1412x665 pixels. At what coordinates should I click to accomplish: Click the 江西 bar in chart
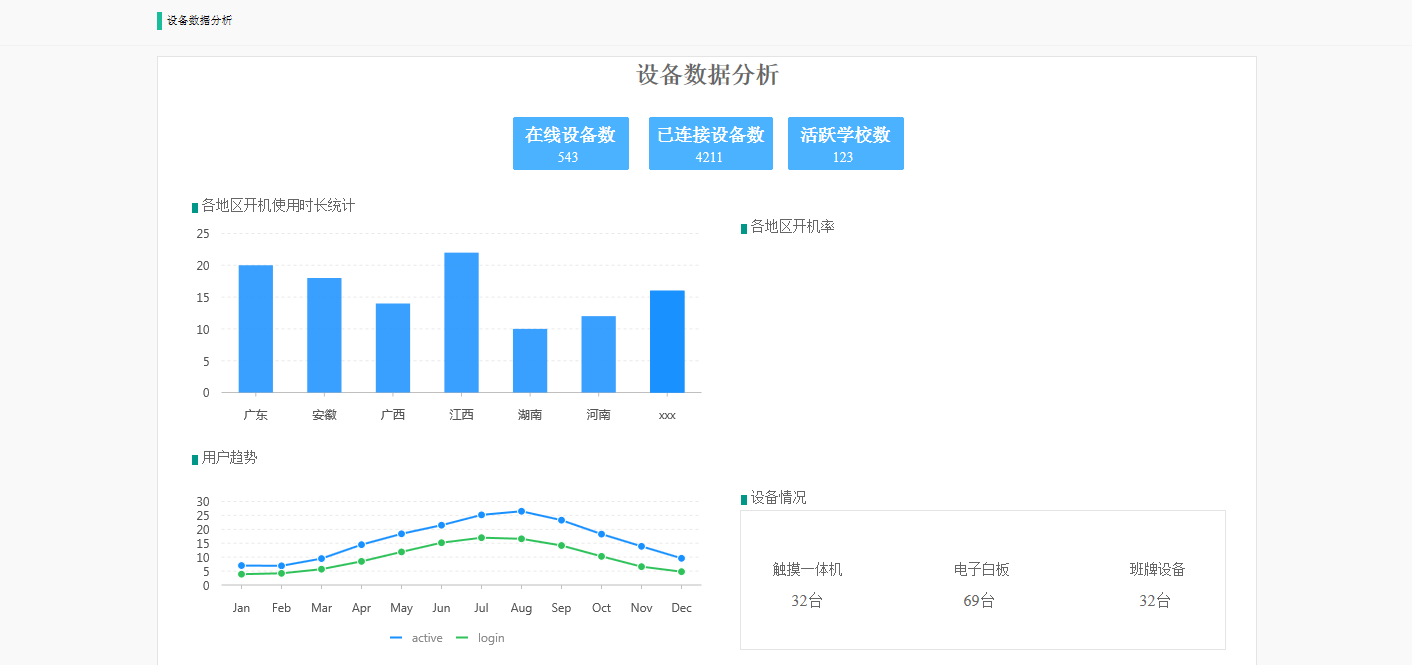[461, 323]
